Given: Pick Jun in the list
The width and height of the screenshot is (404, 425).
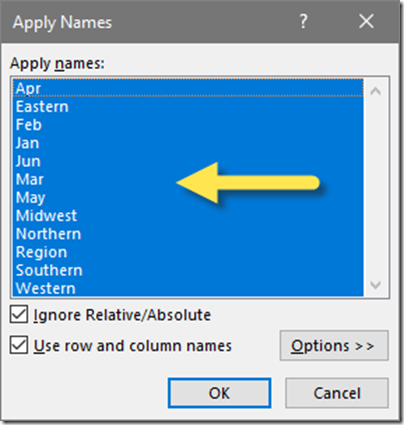Looking at the screenshot, I should pyautogui.click(x=188, y=161).
